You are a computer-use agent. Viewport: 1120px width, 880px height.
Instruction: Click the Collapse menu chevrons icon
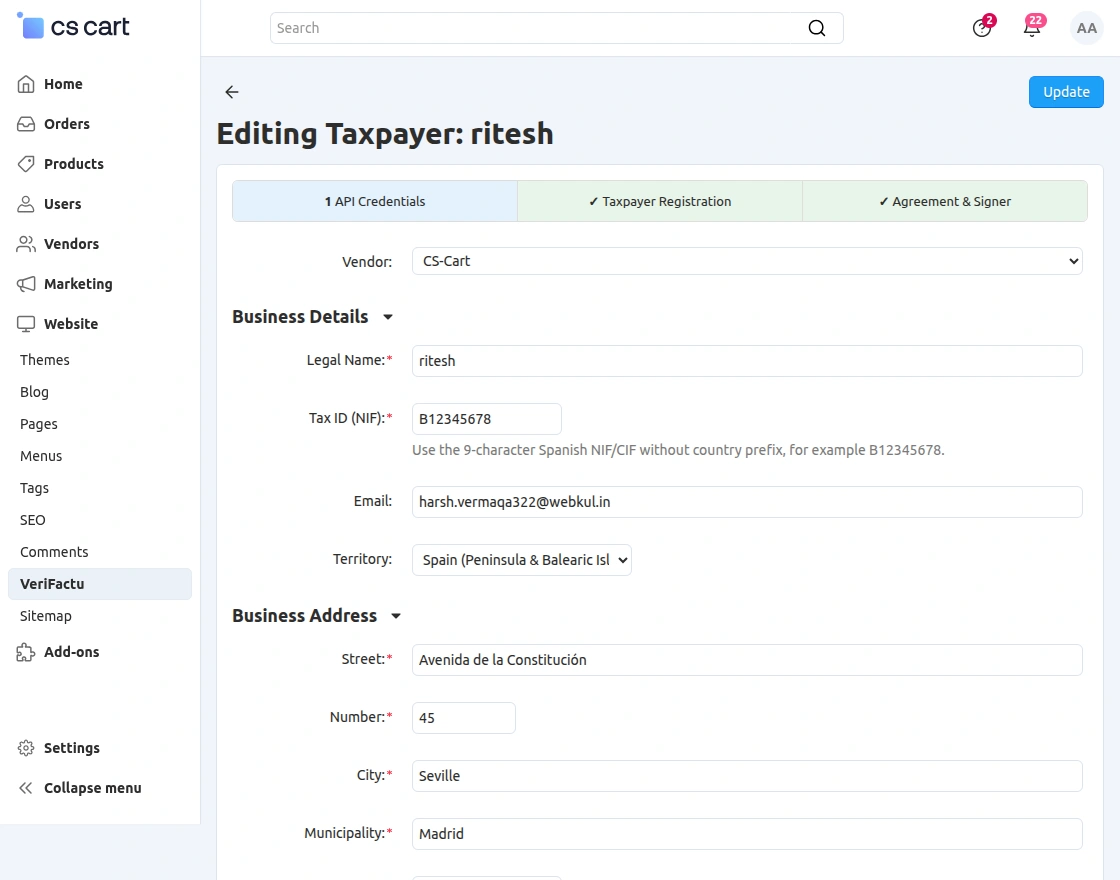tap(26, 788)
